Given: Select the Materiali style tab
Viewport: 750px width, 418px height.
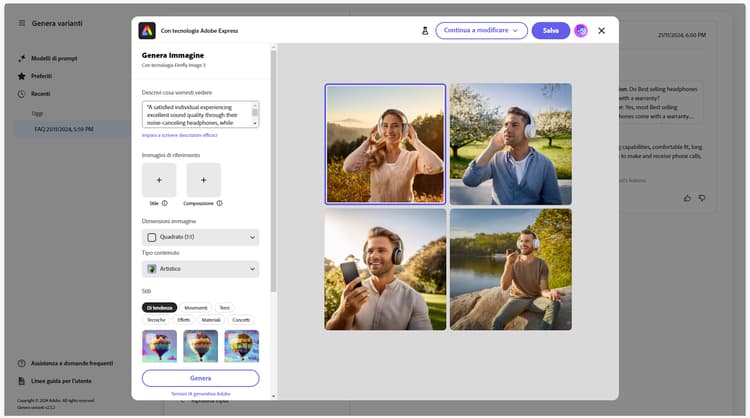Looking at the screenshot, I should click(x=211, y=320).
